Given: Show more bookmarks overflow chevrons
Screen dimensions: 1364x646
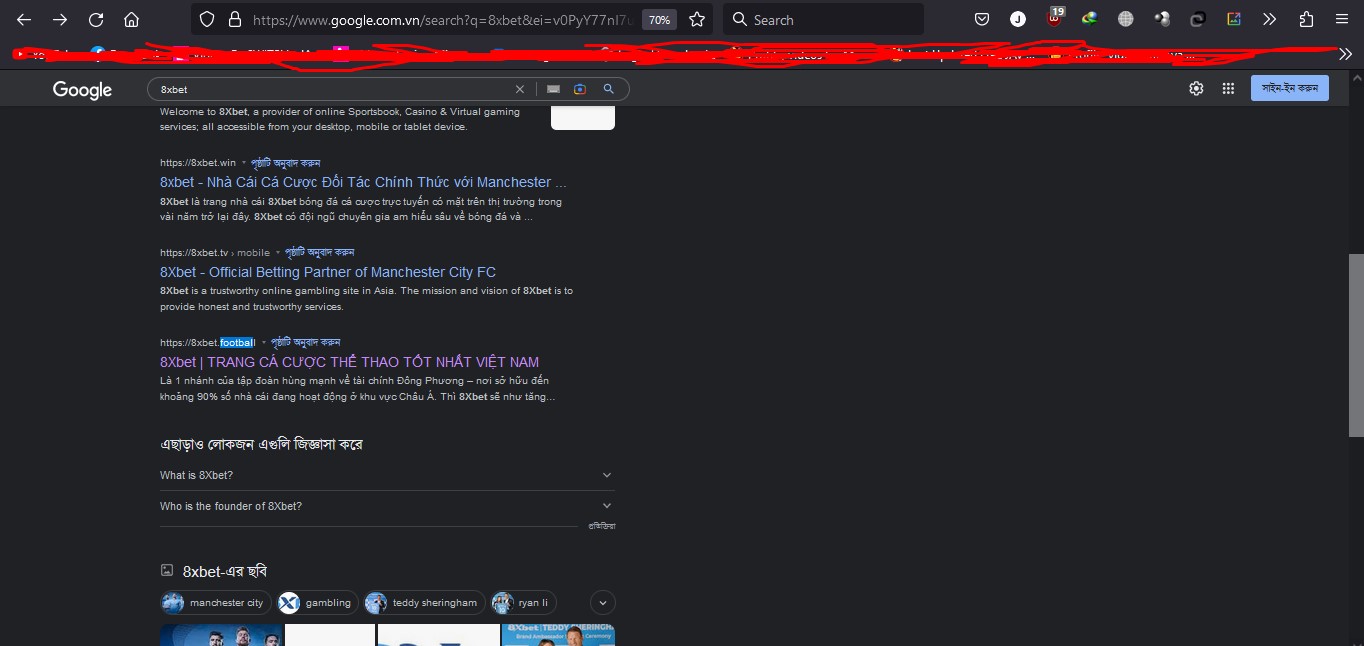Looking at the screenshot, I should pos(1345,54).
